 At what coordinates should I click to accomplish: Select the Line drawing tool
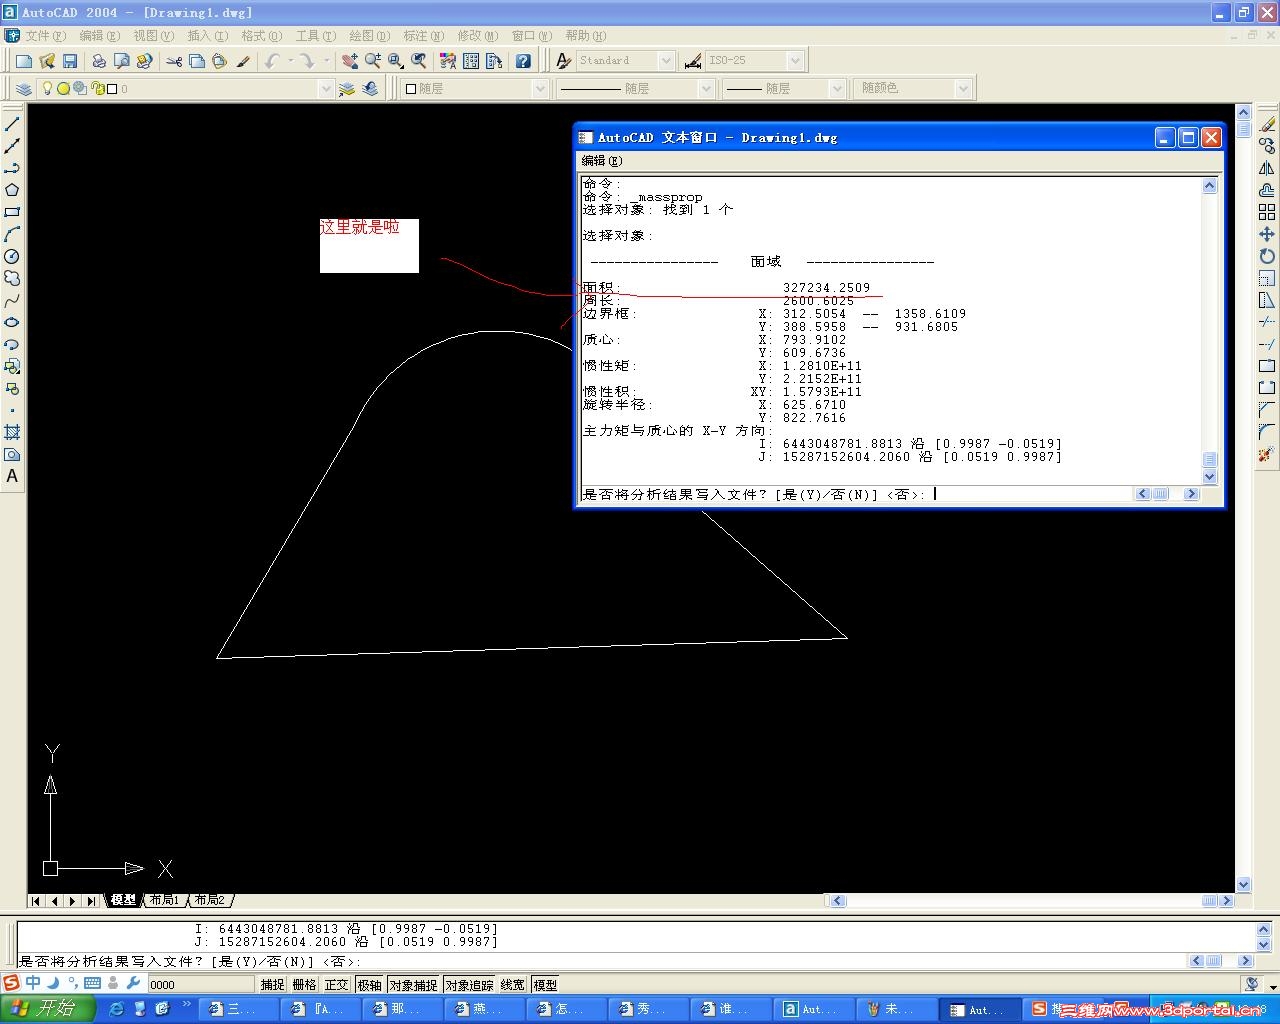(x=12, y=124)
